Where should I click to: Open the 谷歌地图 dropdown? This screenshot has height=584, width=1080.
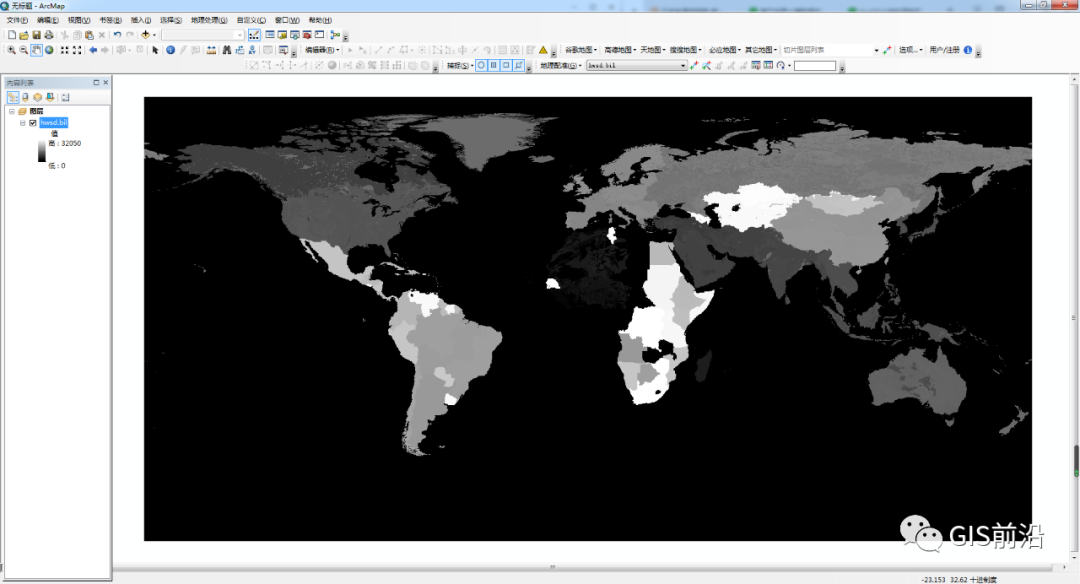click(x=581, y=50)
